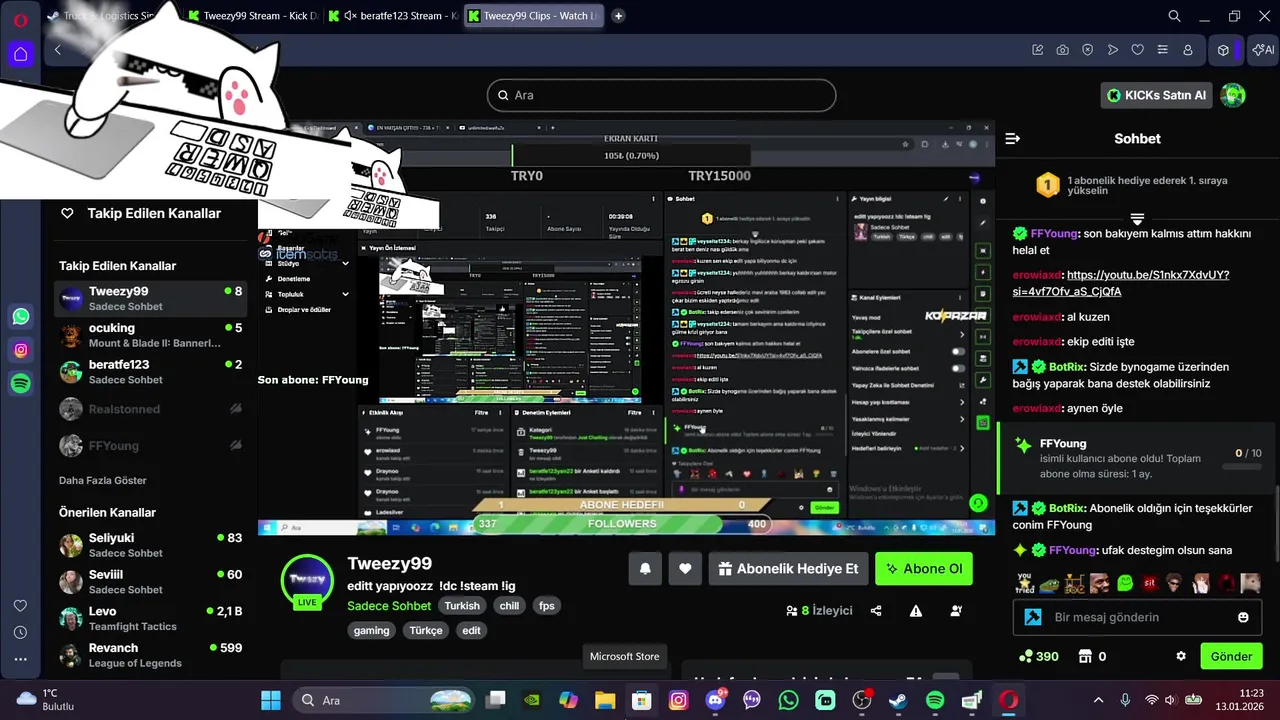Click the ad blocker shield icon
The width and height of the screenshot is (1280, 720).
[x=1087, y=50]
